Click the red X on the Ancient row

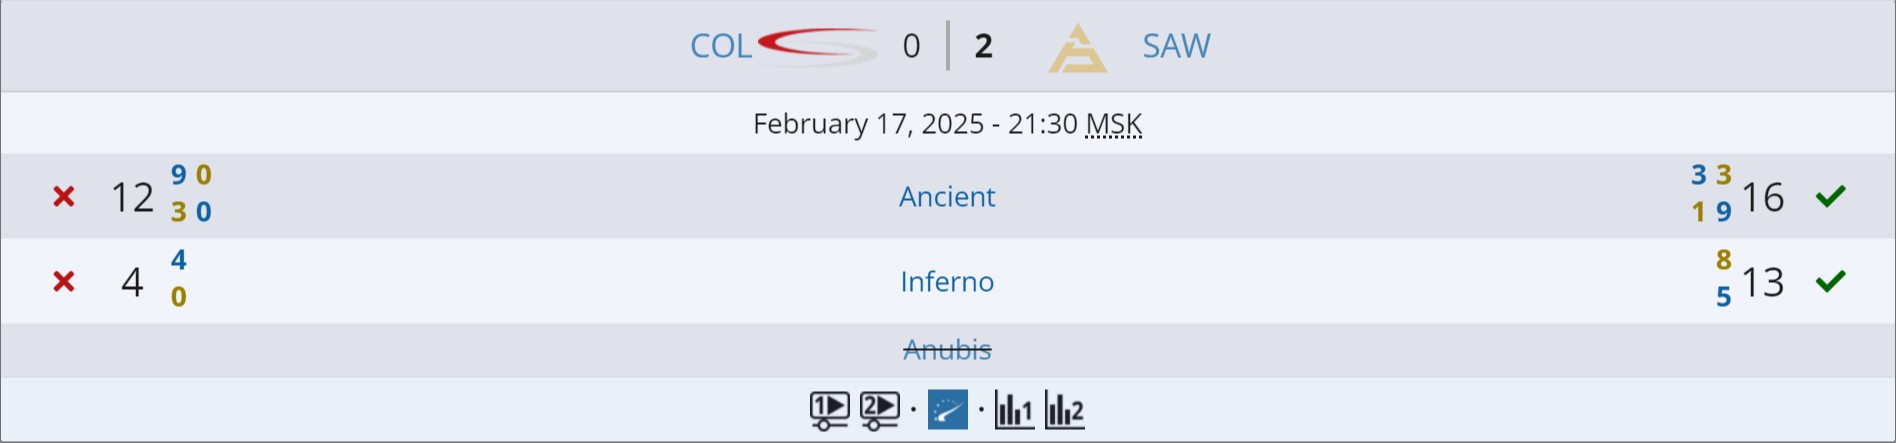[64, 197]
